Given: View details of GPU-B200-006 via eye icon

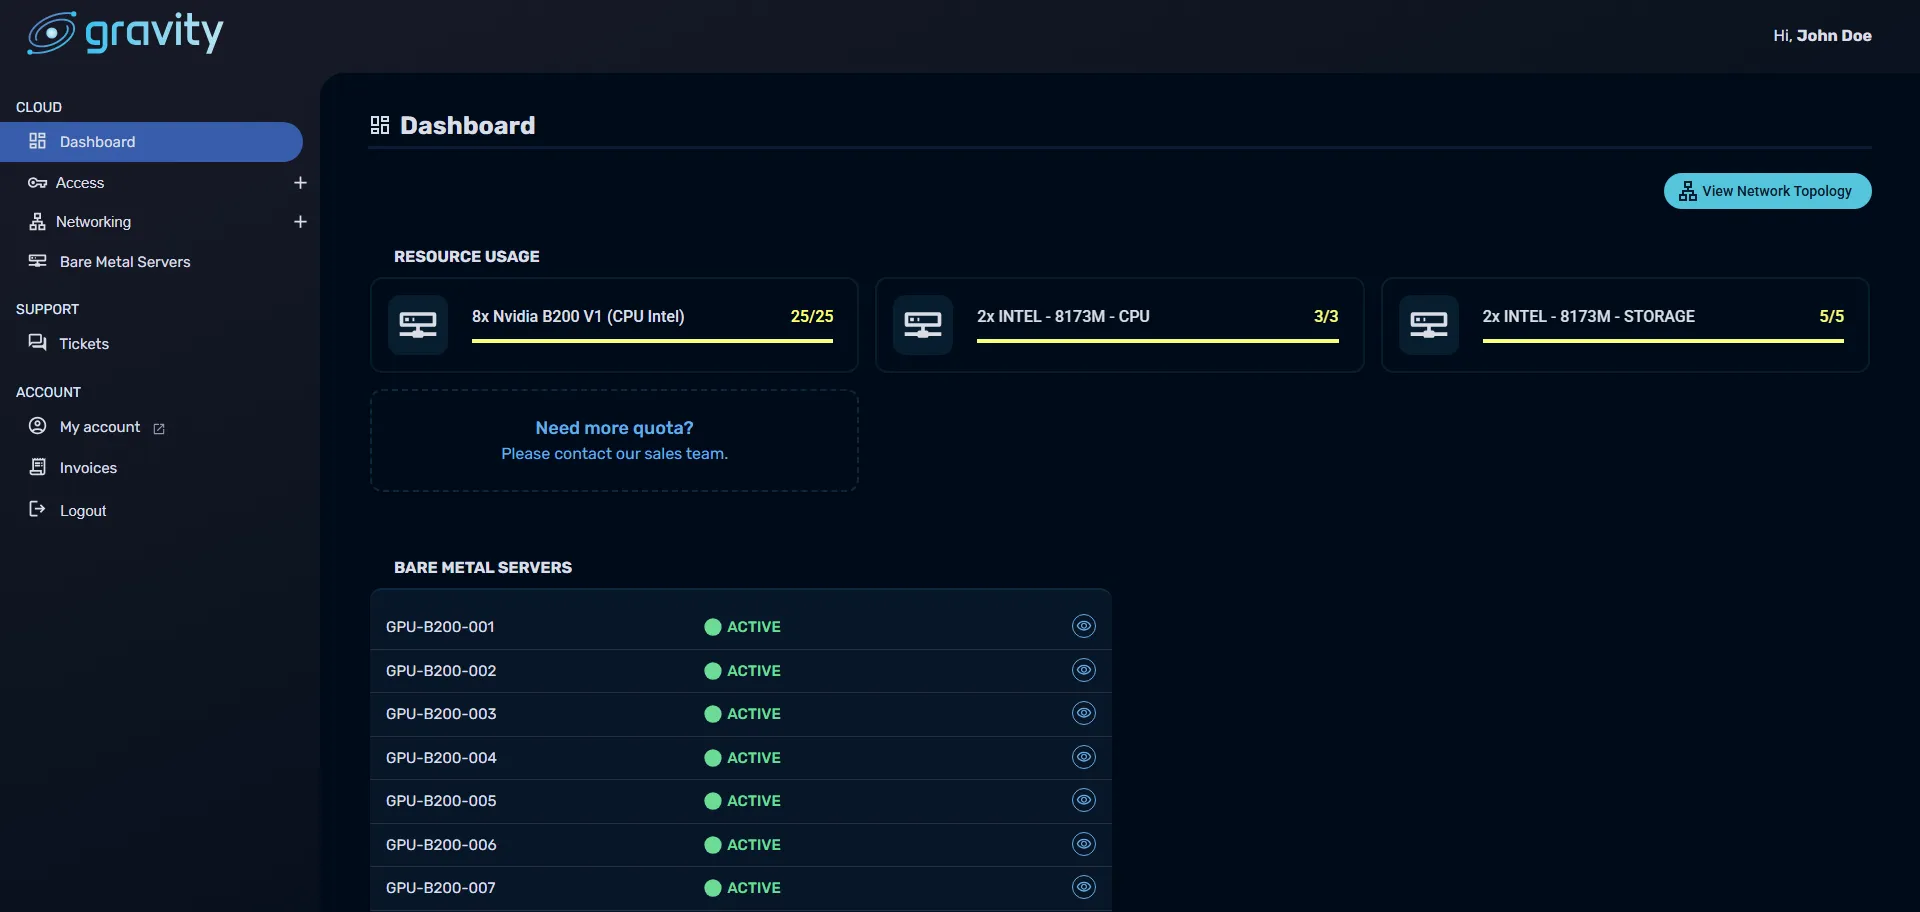Looking at the screenshot, I should click(x=1084, y=844).
